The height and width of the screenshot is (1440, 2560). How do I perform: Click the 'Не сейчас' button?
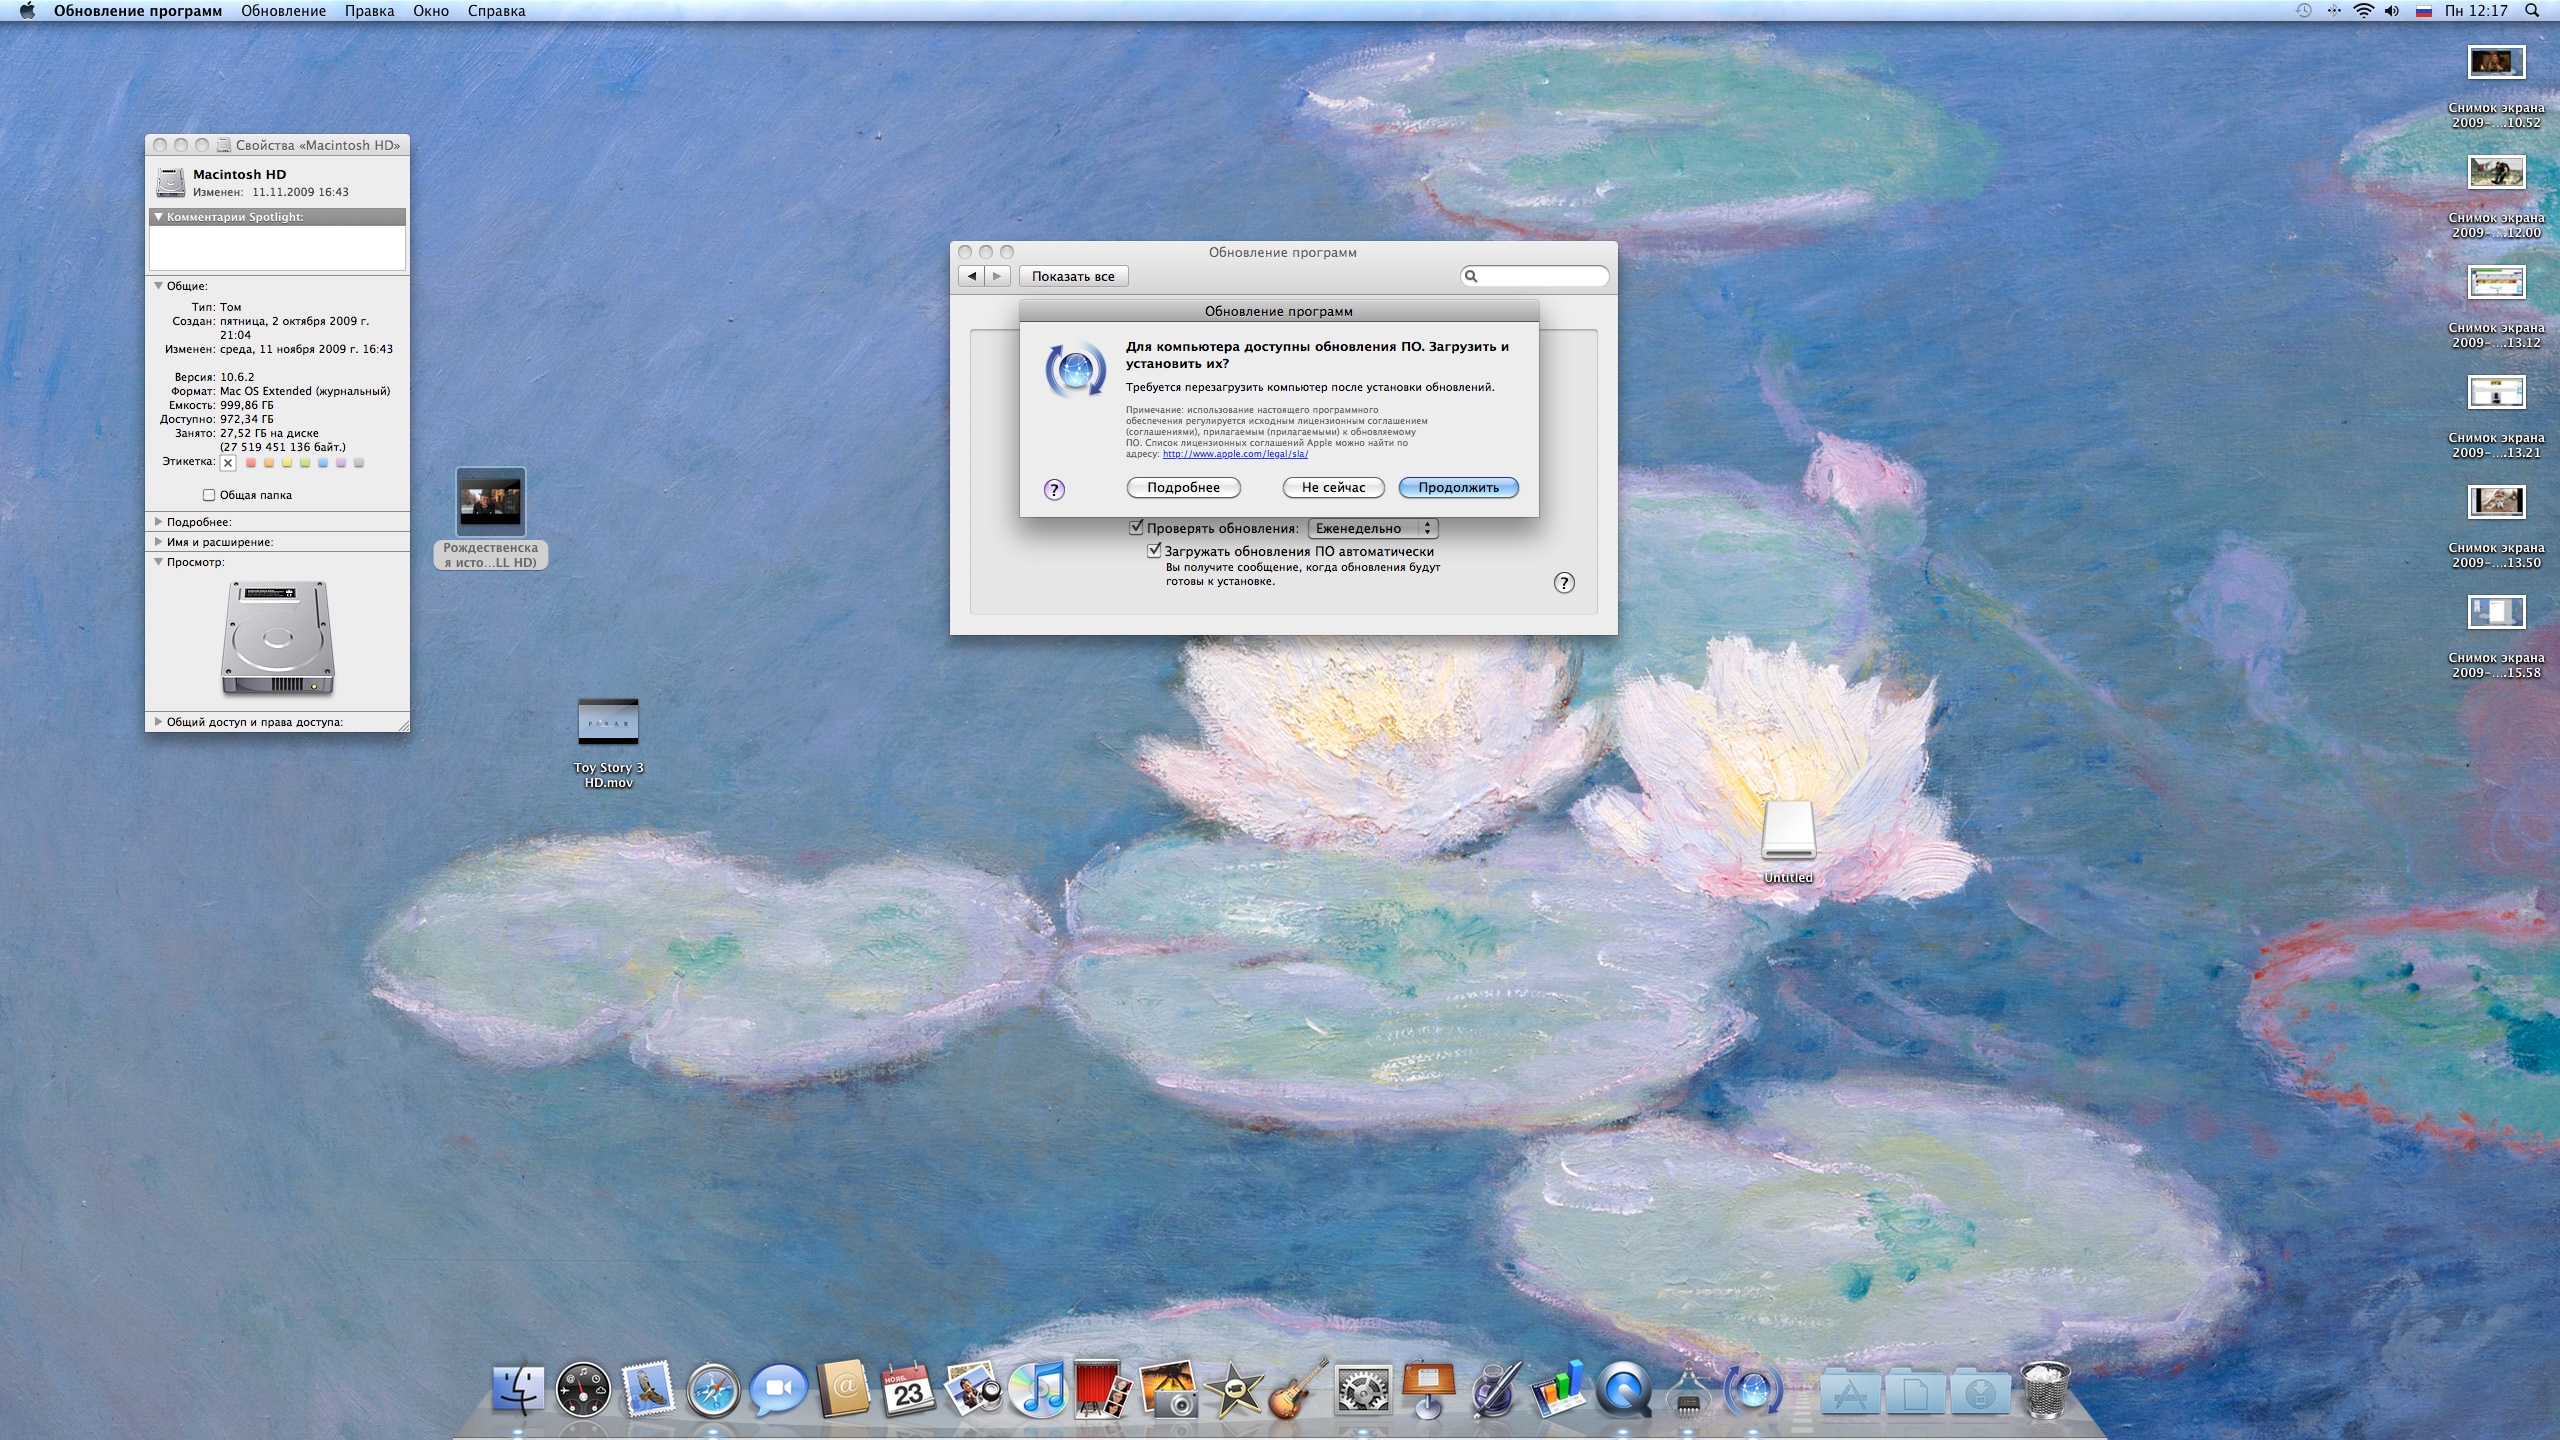click(x=1333, y=488)
